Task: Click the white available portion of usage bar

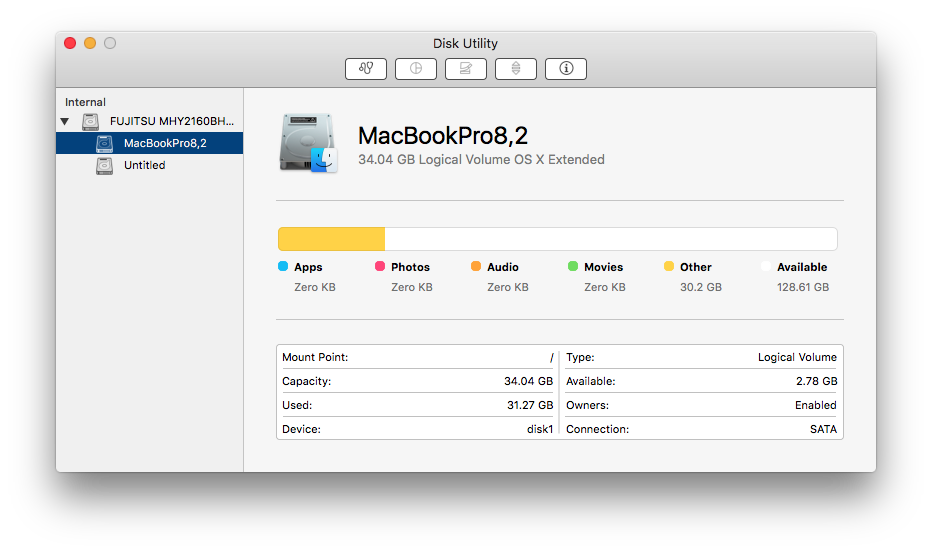Action: tap(611, 239)
